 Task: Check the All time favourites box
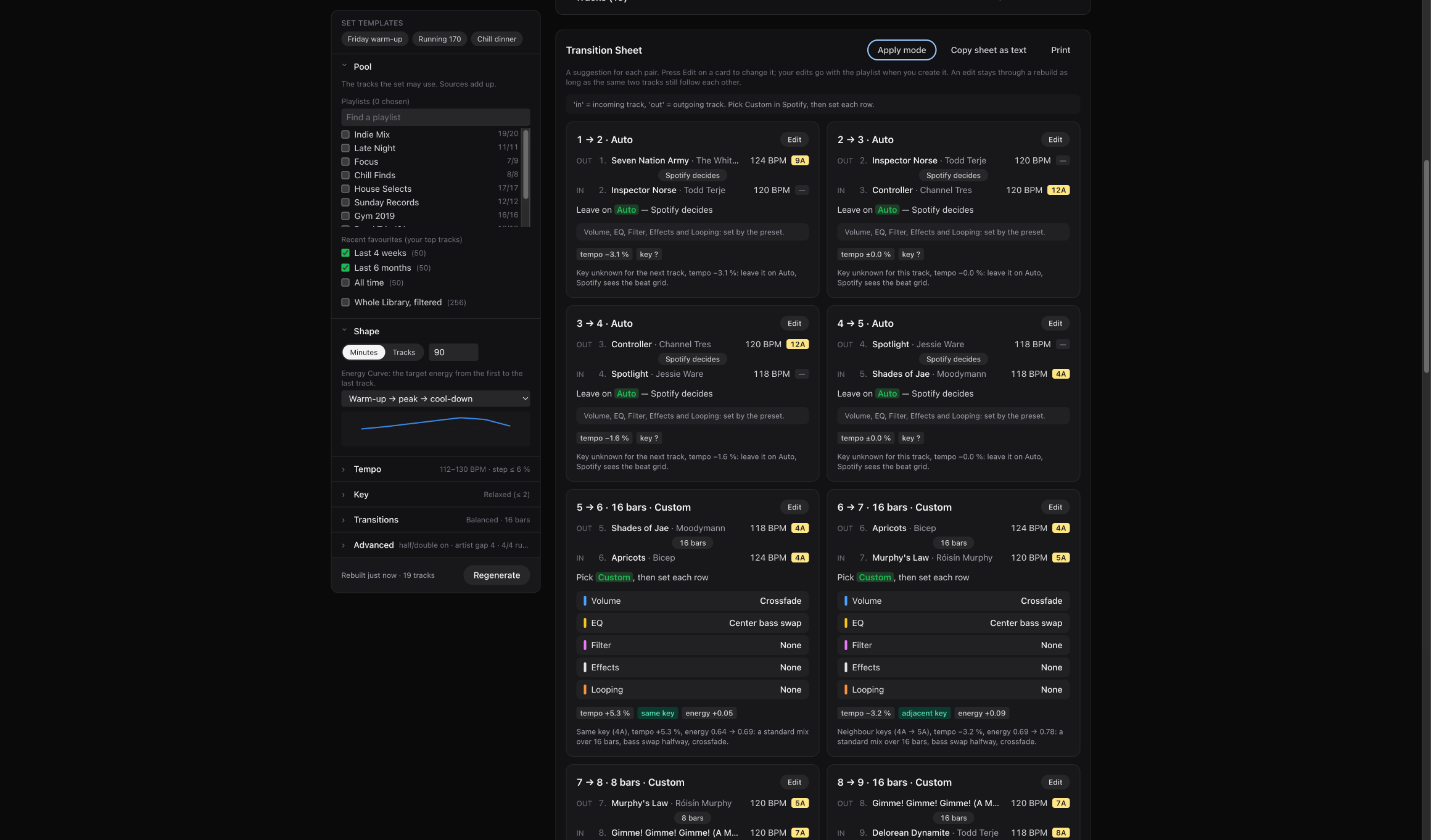pos(346,283)
